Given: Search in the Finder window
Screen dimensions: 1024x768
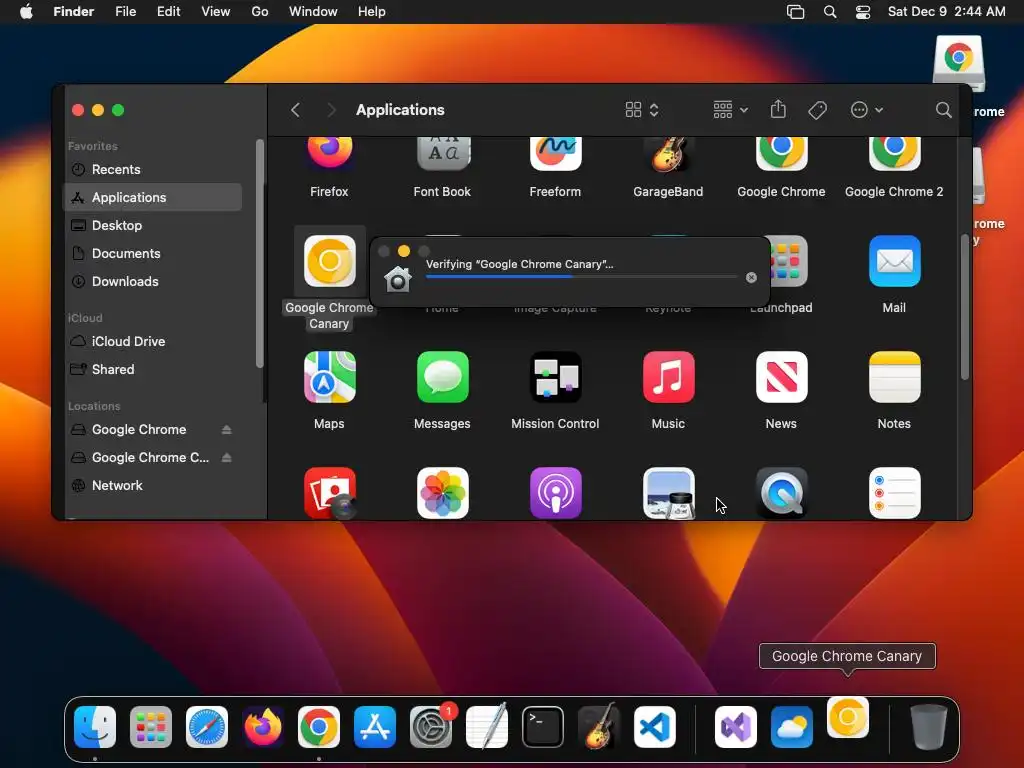Looking at the screenshot, I should [x=943, y=110].
